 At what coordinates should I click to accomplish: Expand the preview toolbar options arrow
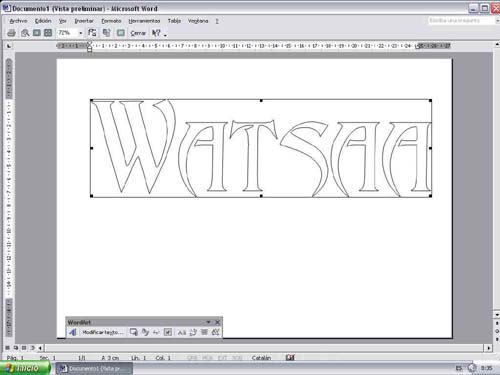click(165, 35)
